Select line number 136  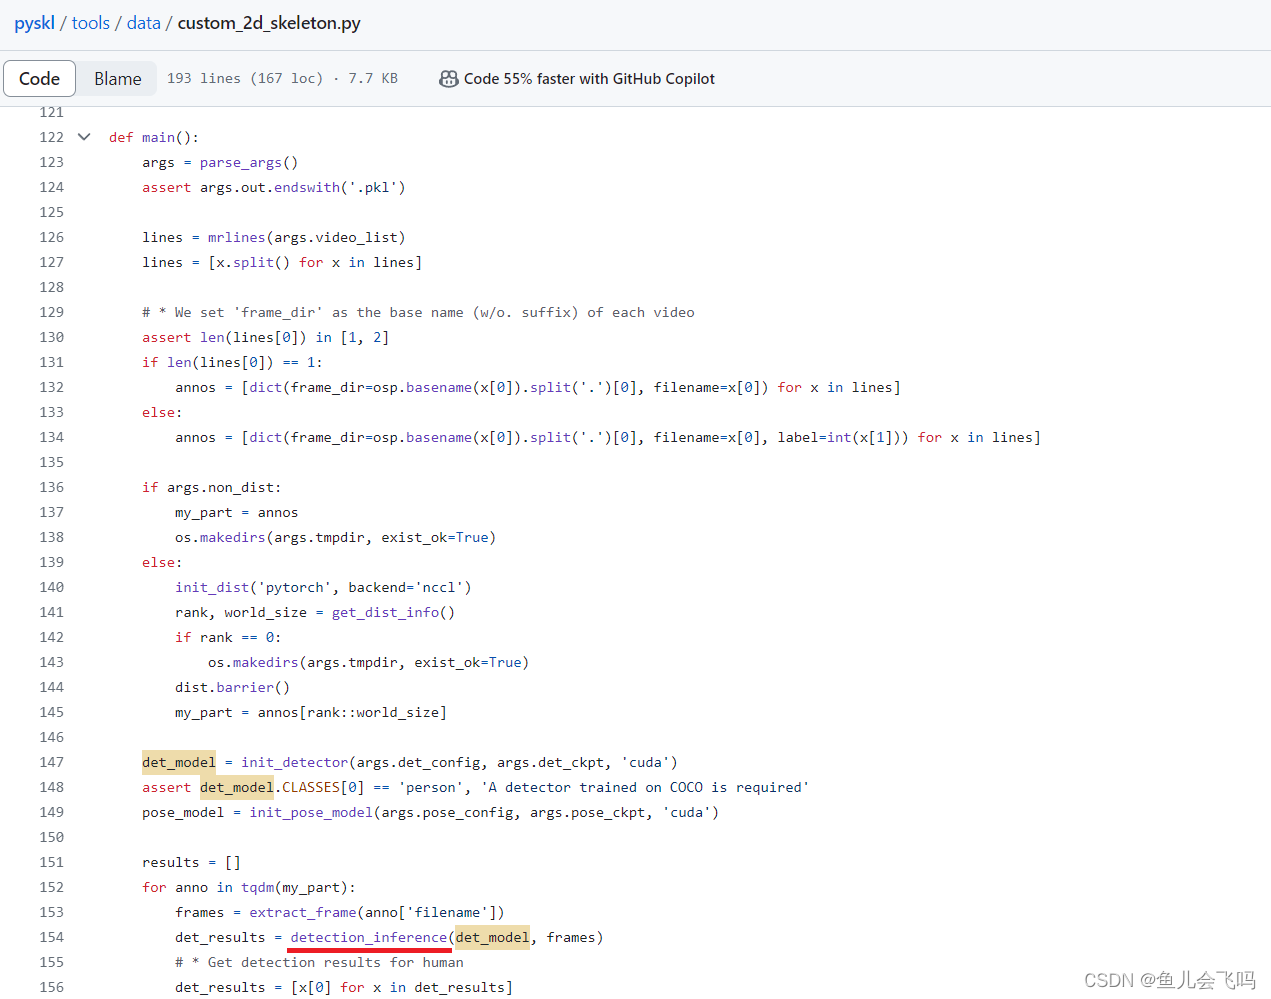click(x=50, y=486)
